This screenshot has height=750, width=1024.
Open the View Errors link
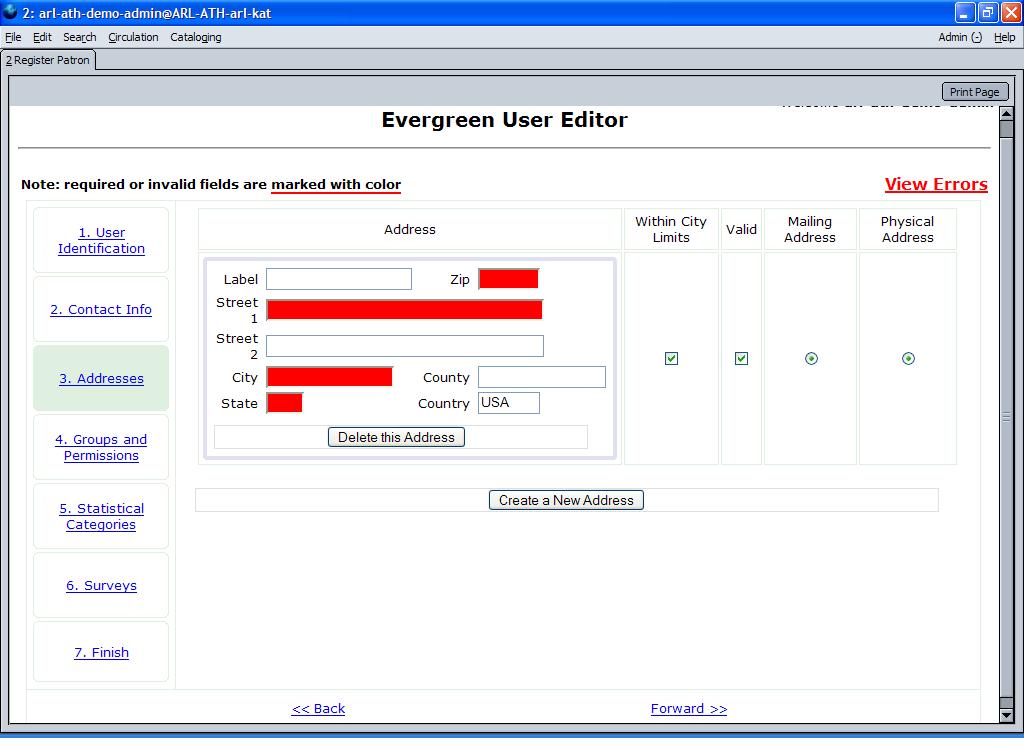click(935, 184)
